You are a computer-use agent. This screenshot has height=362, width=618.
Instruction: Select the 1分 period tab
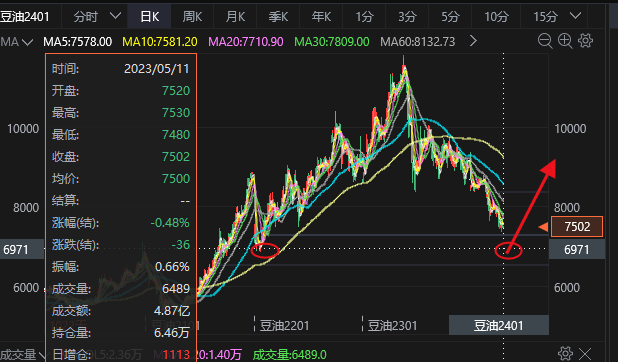[364, 17]
